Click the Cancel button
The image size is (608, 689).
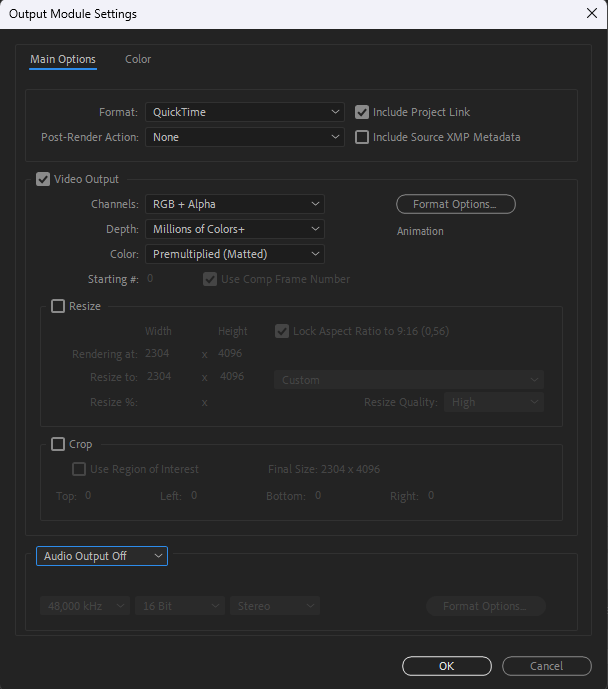(546, 666)
